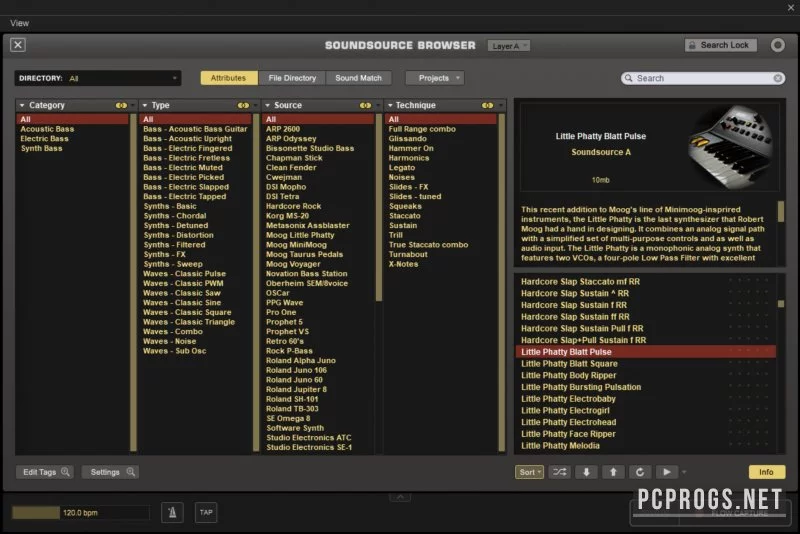The height and width of the screenshot is (534, 800).
Task: Click the Source column scrollbar
Action: click(x=379, y=208)
